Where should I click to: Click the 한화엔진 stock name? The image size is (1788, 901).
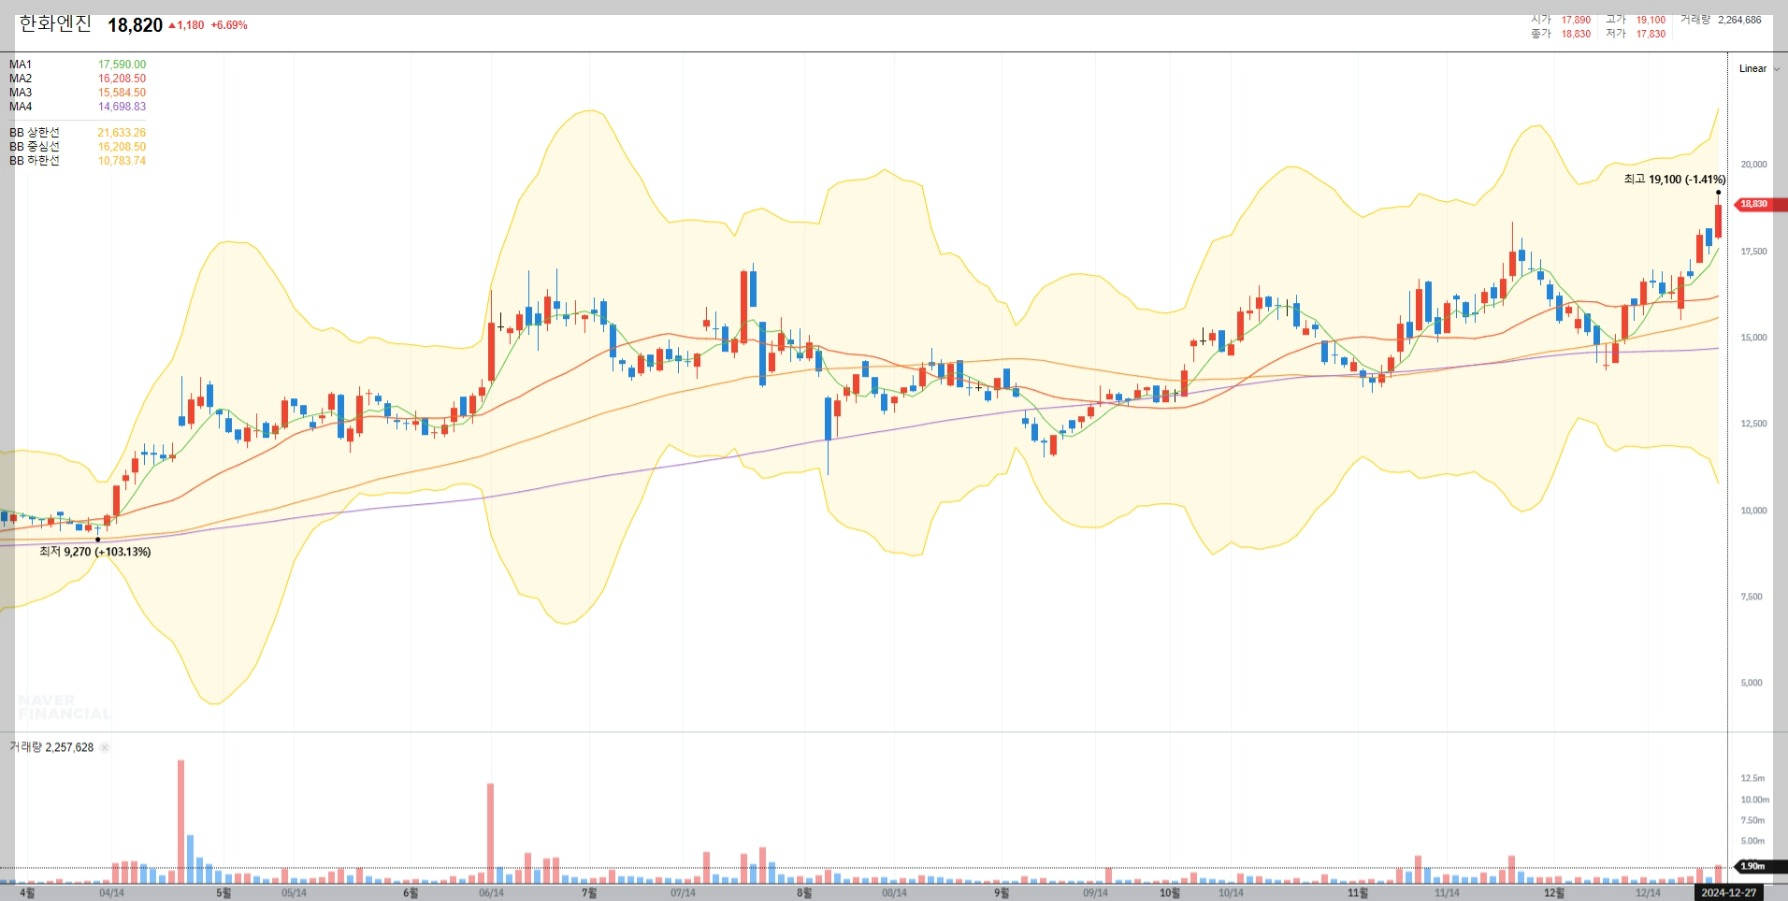(x=56, y=24)
